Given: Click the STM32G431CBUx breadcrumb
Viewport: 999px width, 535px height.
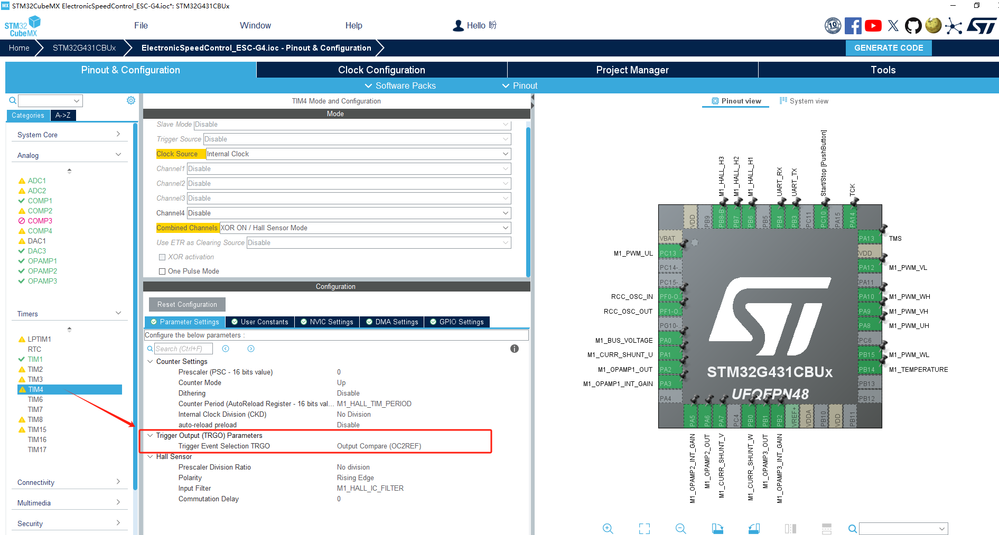Looking at the screenshot, I should click(x=84, y=48).
